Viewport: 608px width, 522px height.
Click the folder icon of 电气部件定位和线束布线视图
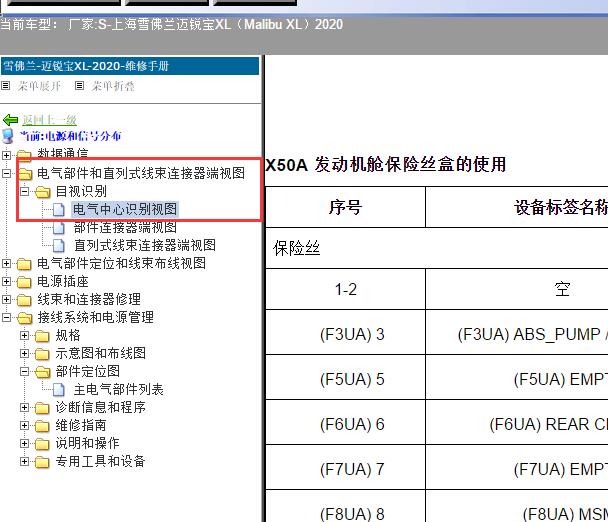(24, 264)
